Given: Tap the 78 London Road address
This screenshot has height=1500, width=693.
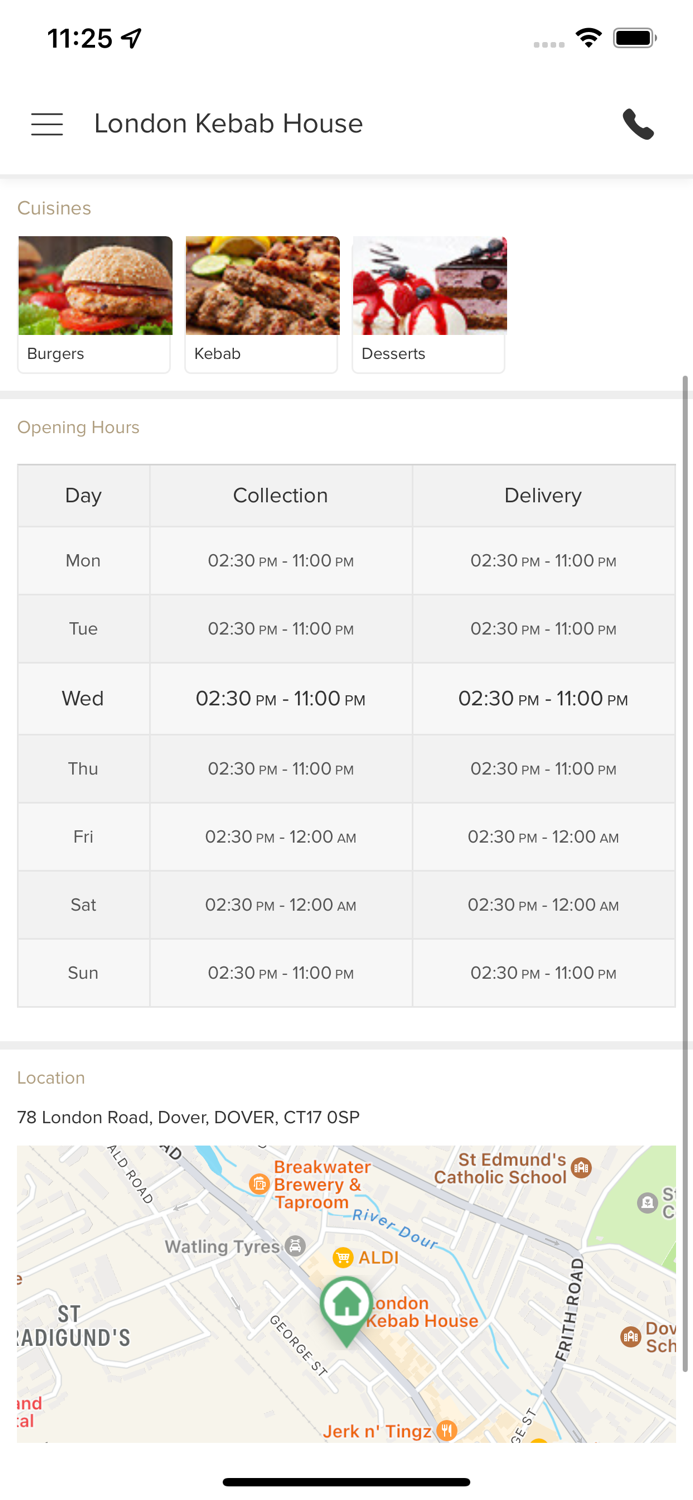Looking at the screenshot, I should (x=188, y=1117).
